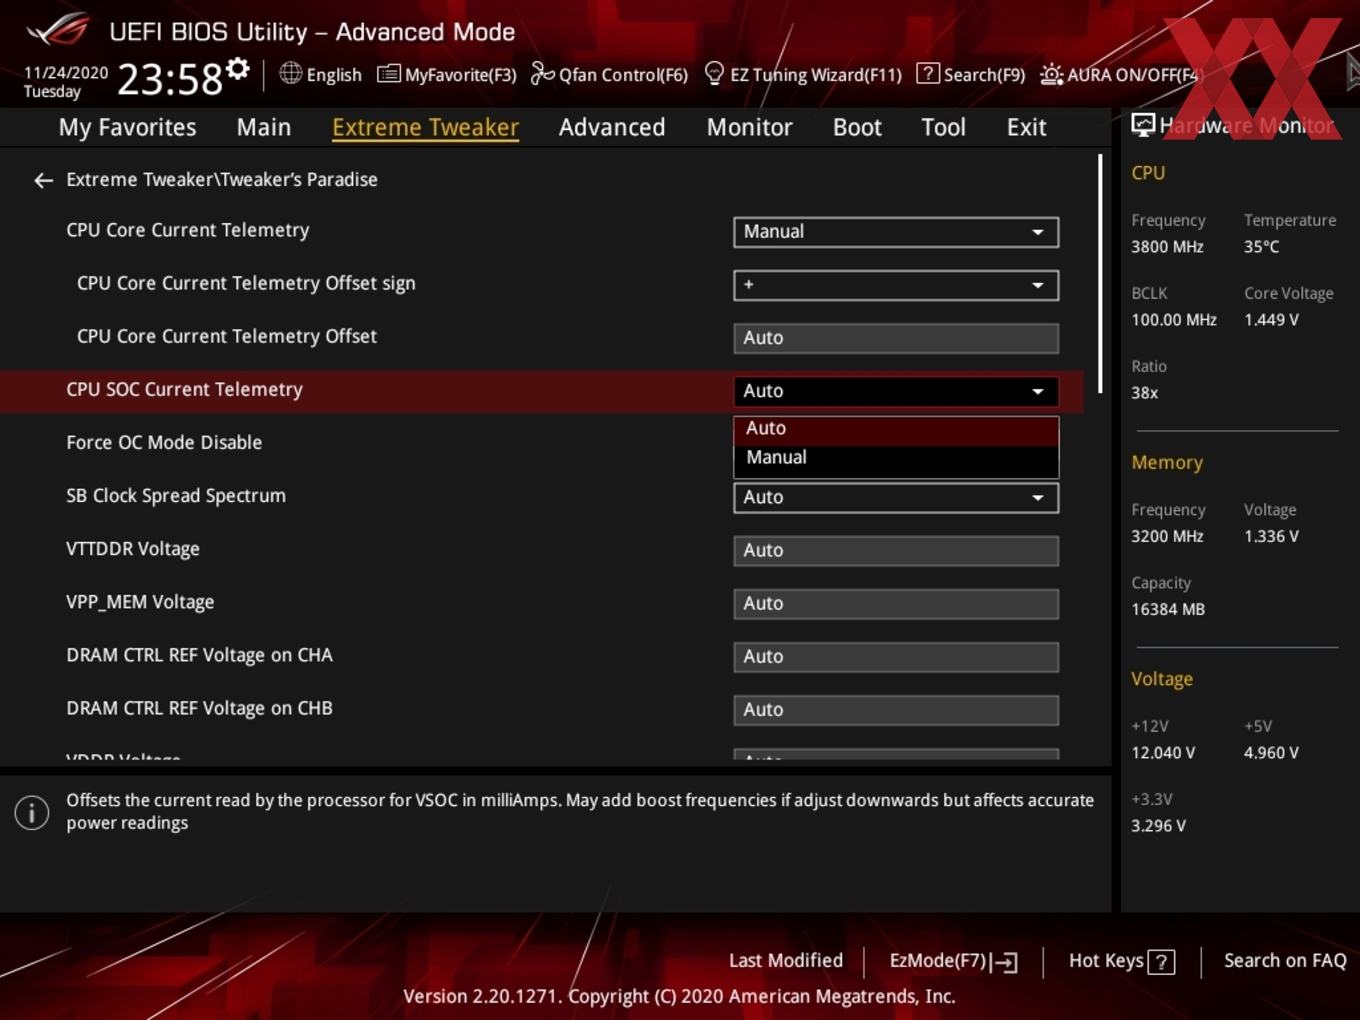Viewport: 1360px width, 1020px height.
Task: Select Manual option in open dropdown list
Action: pyautogui.click(x=896, y=458)
